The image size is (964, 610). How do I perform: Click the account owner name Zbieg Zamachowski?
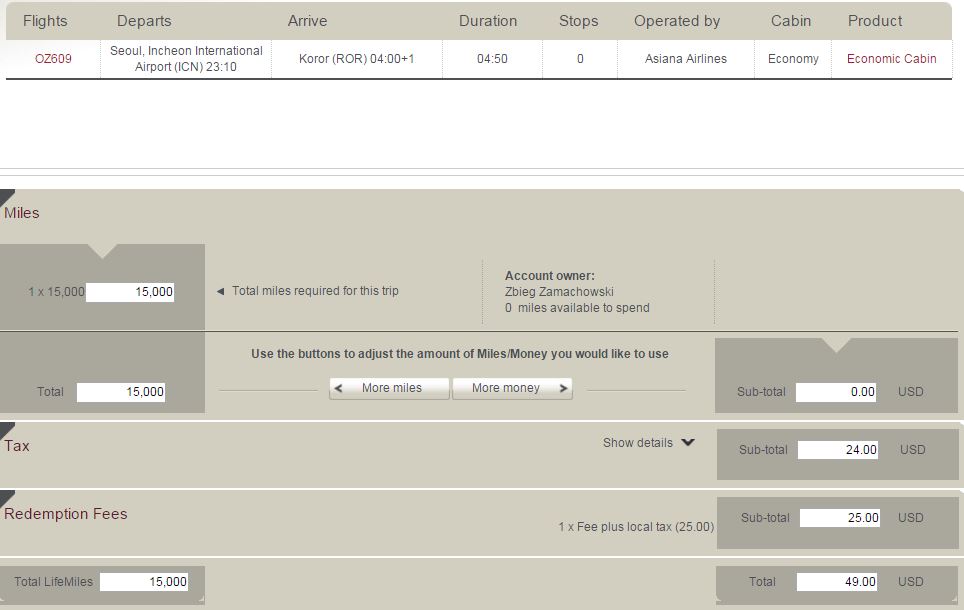(x=559, y=291)
